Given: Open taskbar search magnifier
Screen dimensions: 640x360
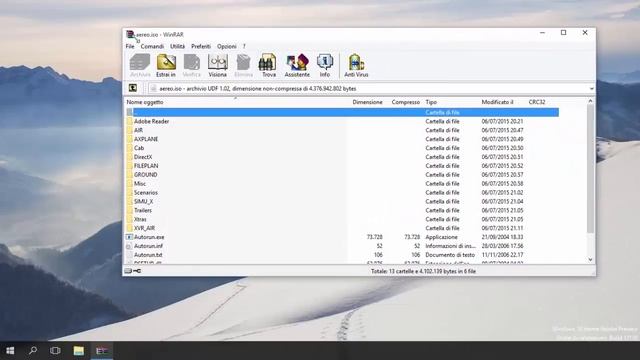Looking at the screenshot, I should 33,351.
